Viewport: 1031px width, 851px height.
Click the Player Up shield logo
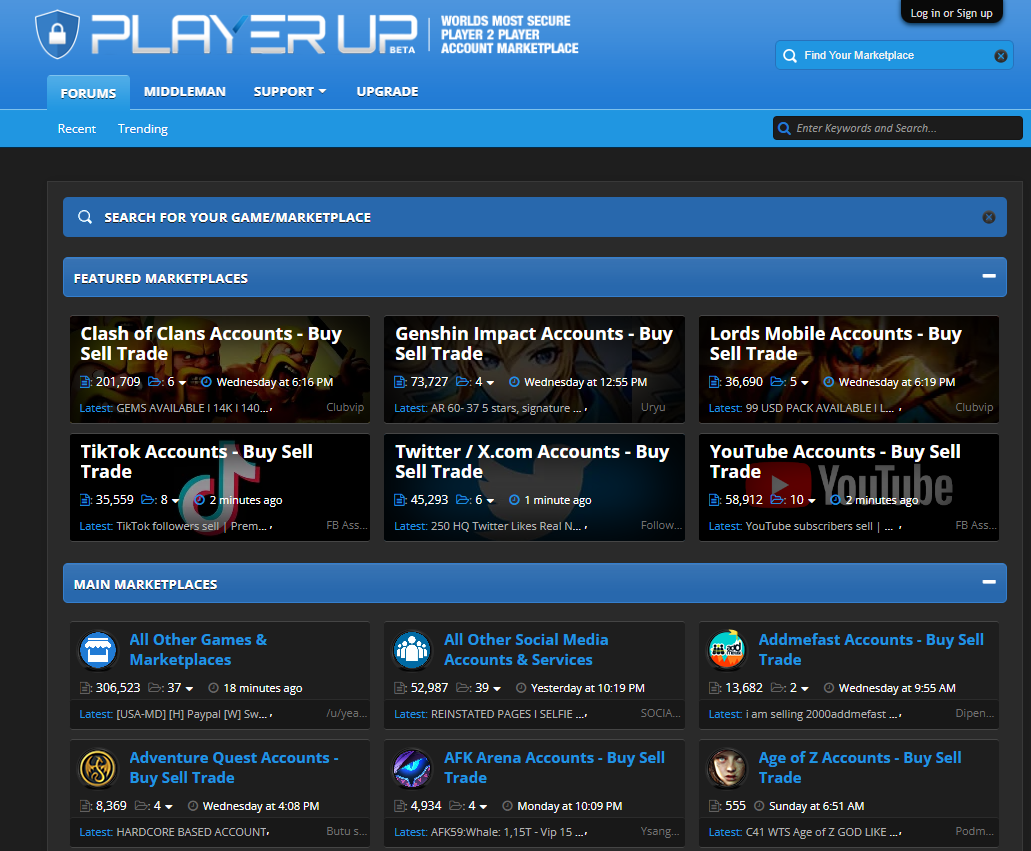coord(56,35)
